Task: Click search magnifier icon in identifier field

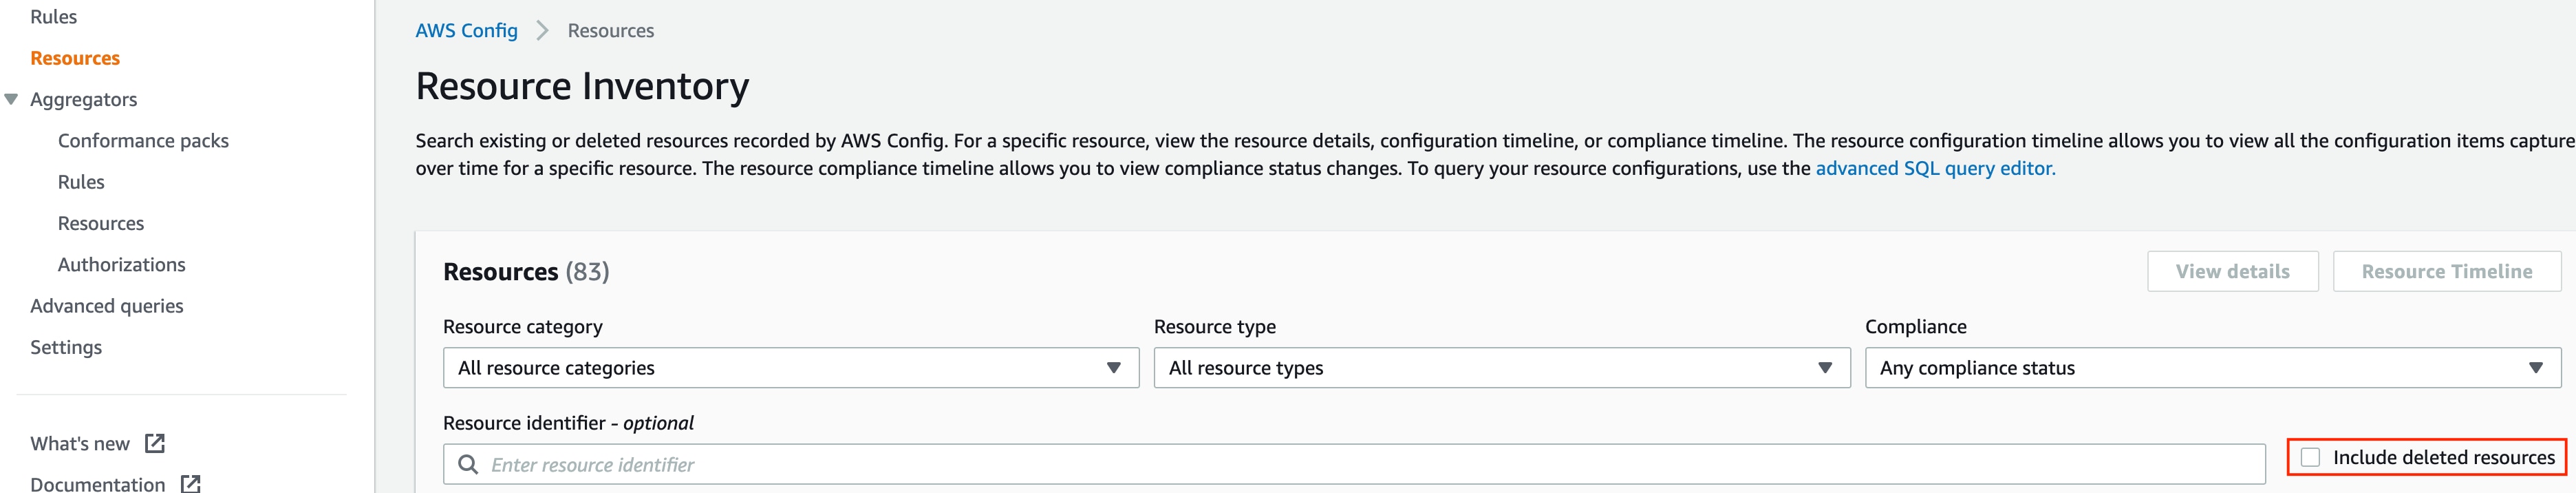Action: point(467,464)
